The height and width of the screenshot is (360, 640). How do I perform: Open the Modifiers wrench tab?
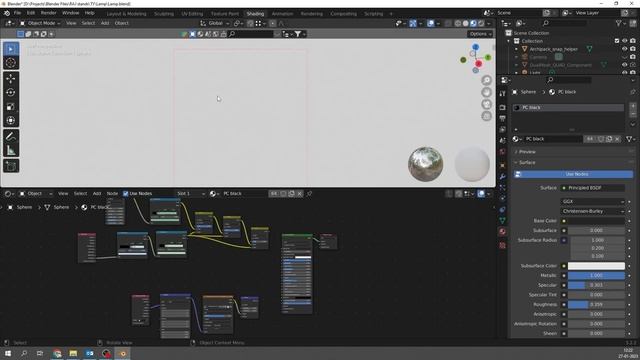(x=502, y=176)
